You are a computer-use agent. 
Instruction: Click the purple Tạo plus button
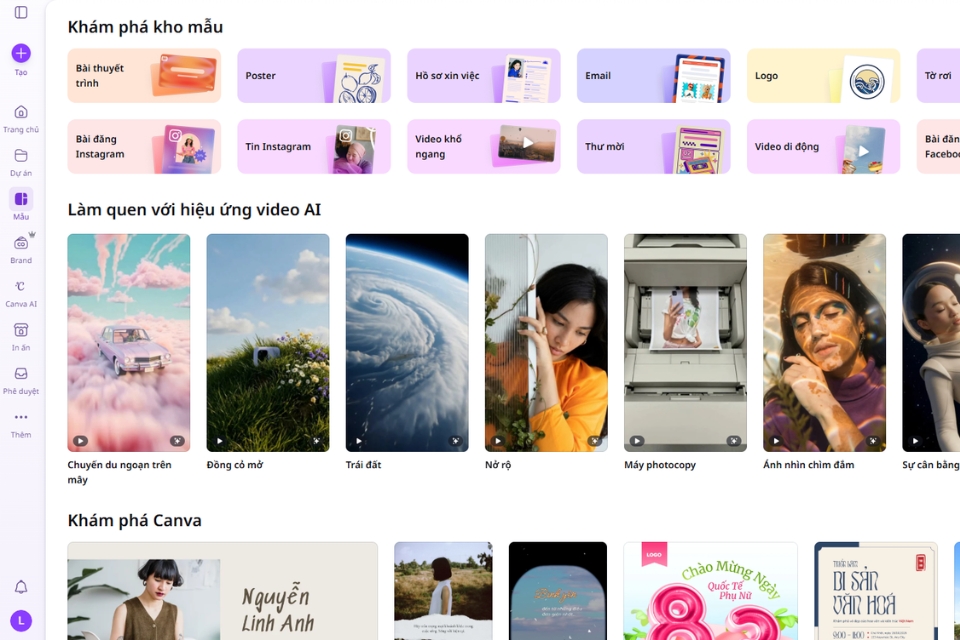tap(20, 55)
